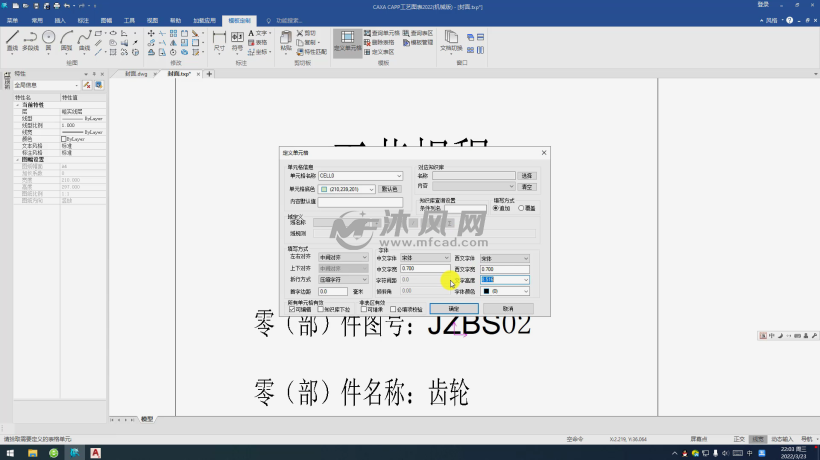
Task: Click the quick-select icon in properties panel
Action: [x=99, y=85]
